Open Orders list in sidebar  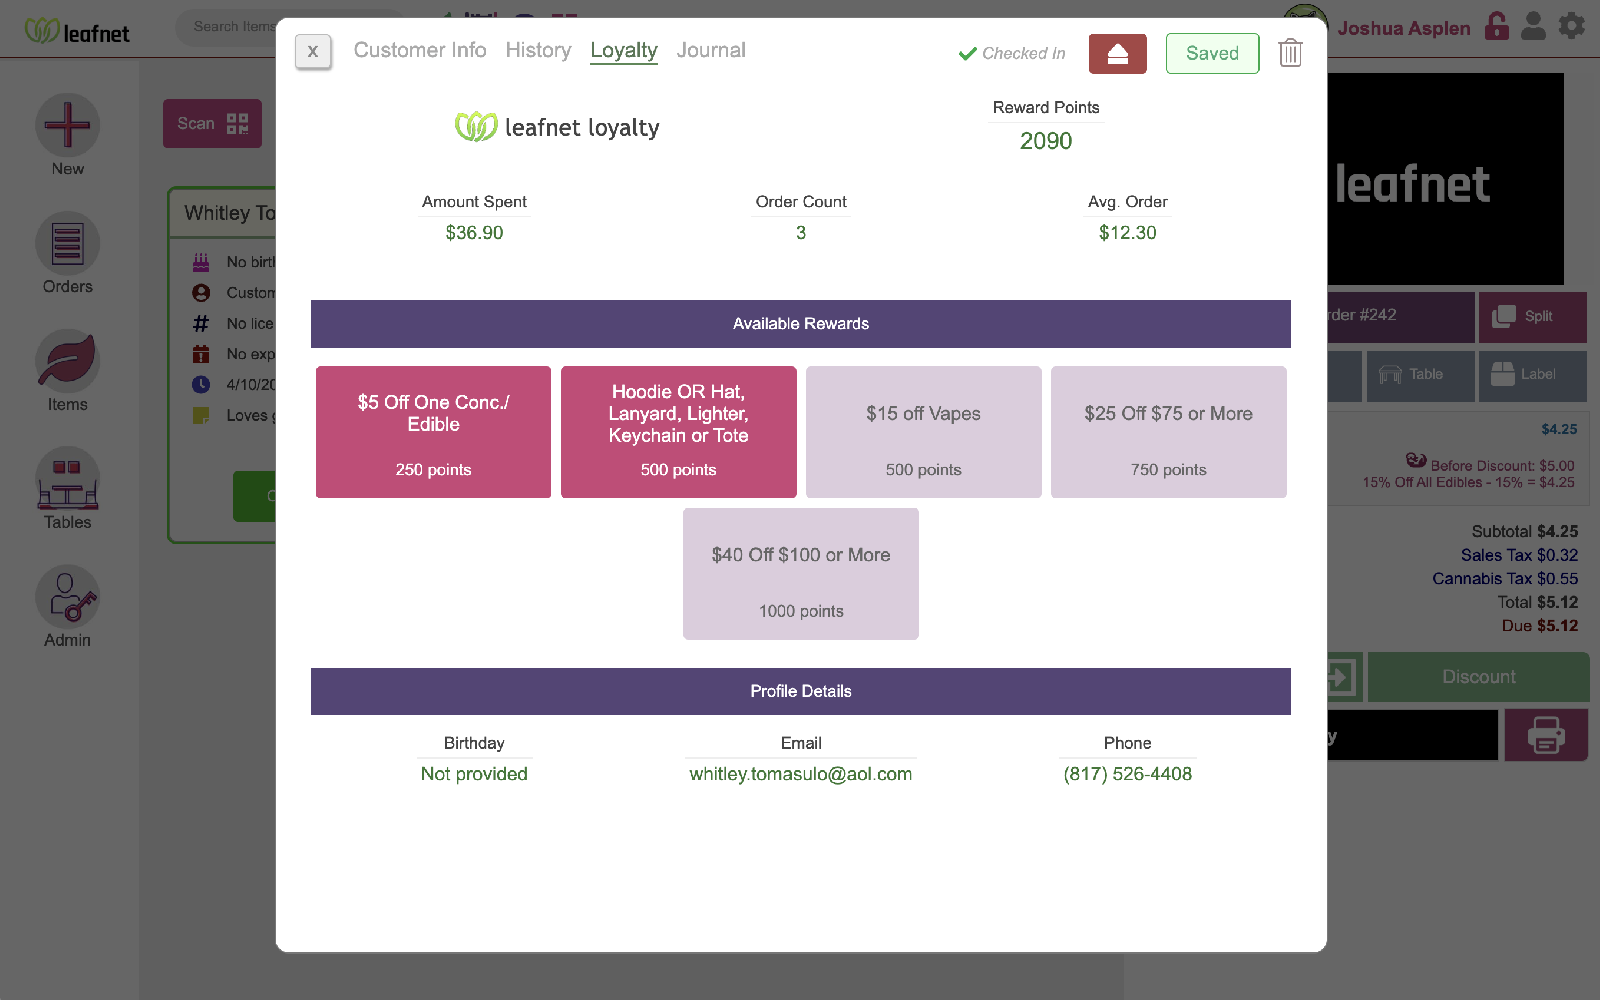(x=67, y=244)
